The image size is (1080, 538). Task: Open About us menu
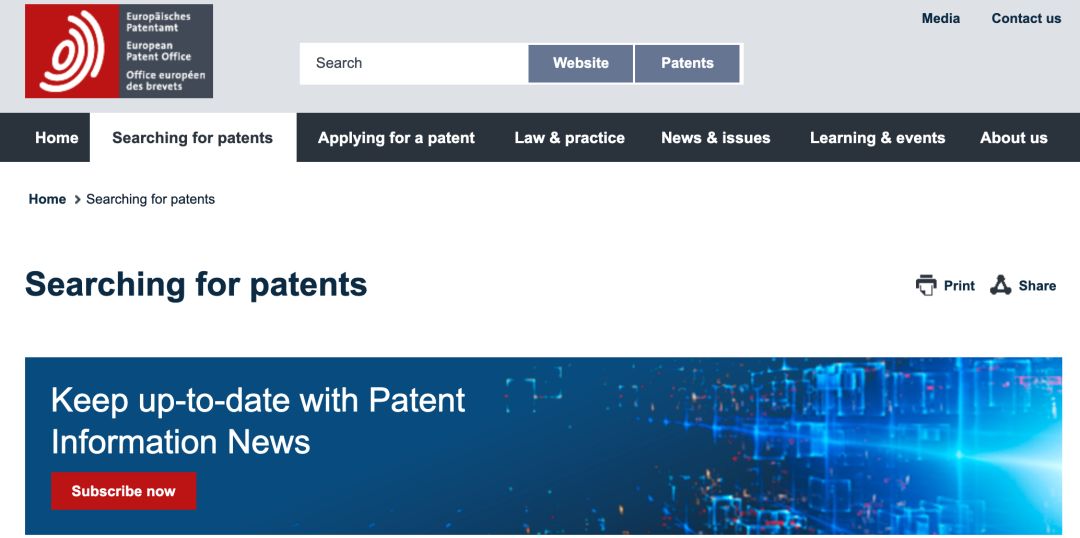[1014, 138]
